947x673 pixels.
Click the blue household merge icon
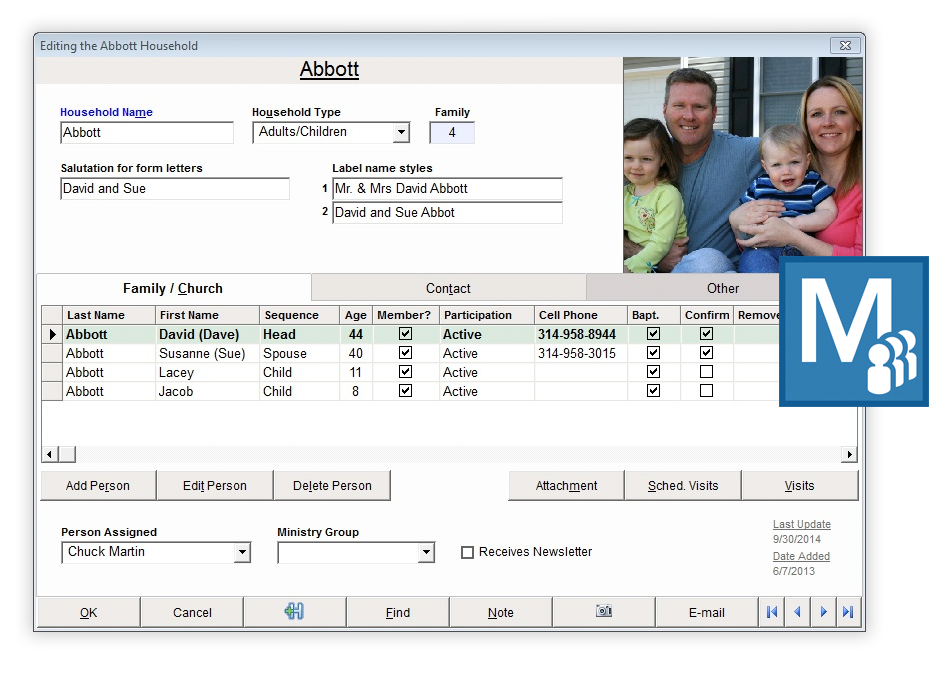click(294, 612)
